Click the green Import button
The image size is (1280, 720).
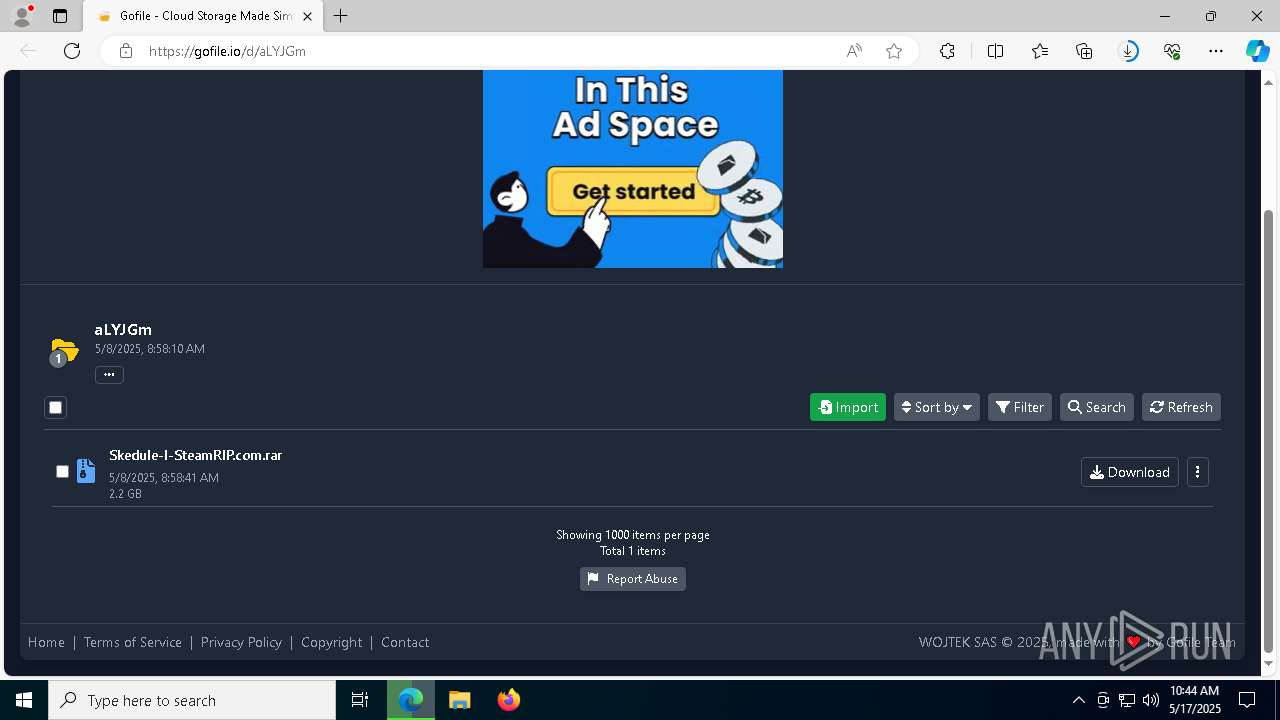(848, 407)
